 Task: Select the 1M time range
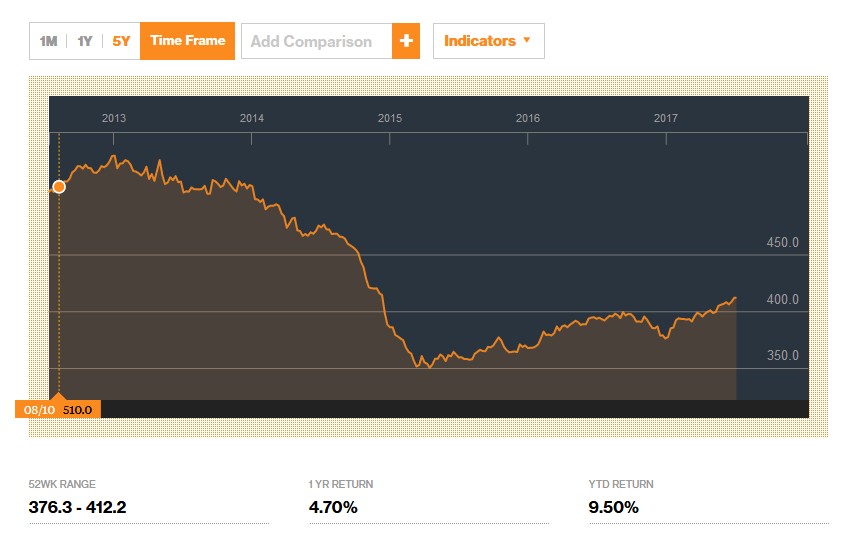point(48,41)
